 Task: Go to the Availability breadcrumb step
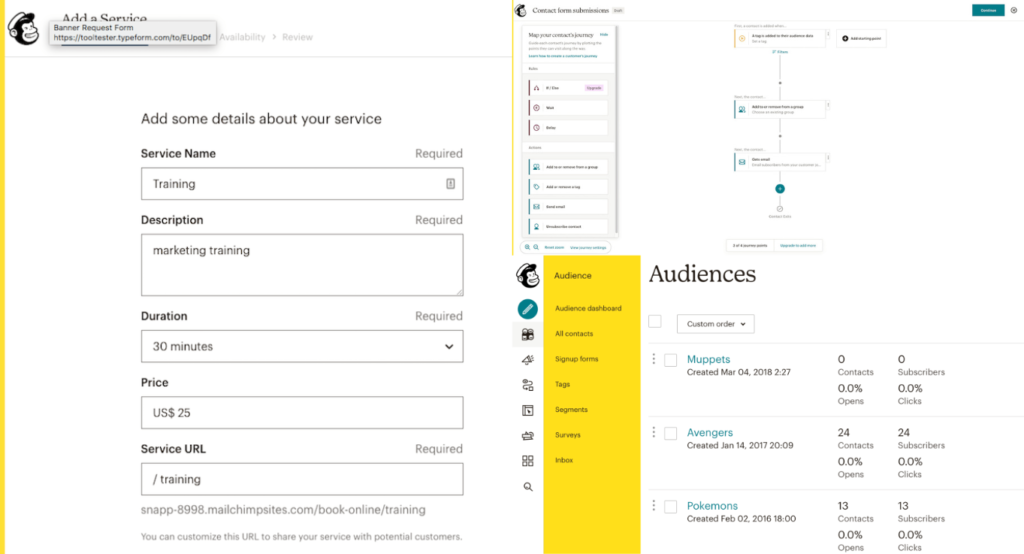[x=242, y=37]
